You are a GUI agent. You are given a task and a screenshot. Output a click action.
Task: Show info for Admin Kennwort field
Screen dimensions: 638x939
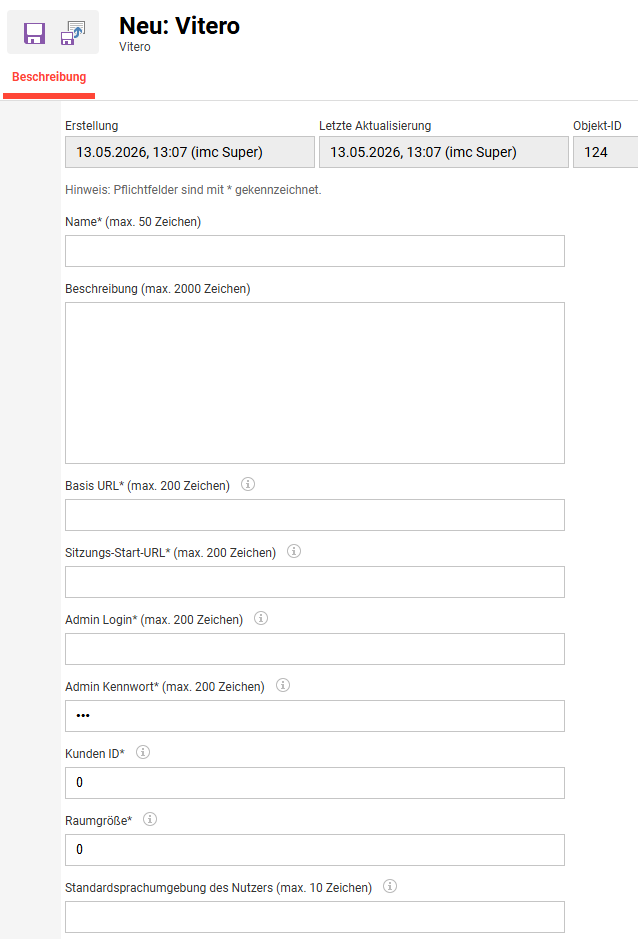click(x=283, y=686)
